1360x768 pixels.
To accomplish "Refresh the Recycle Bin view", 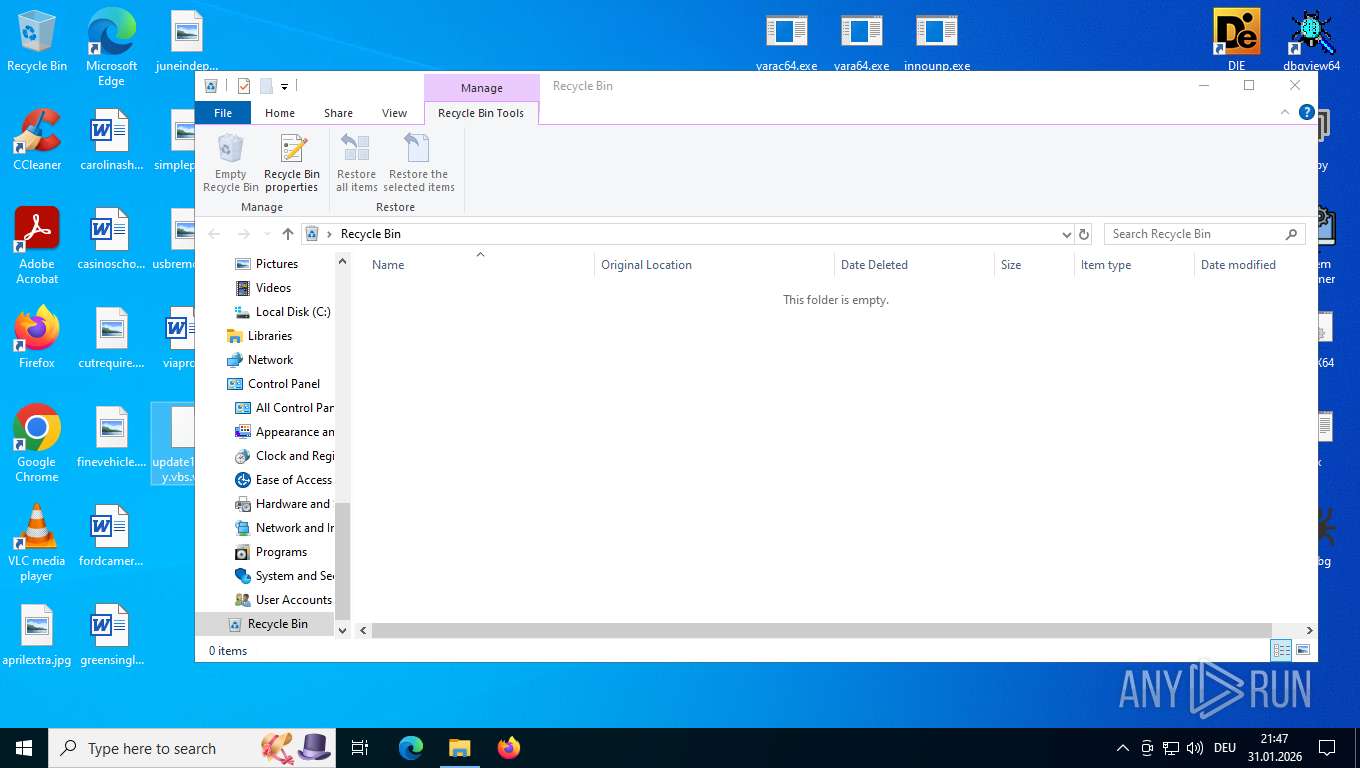I will point(1084,234).
